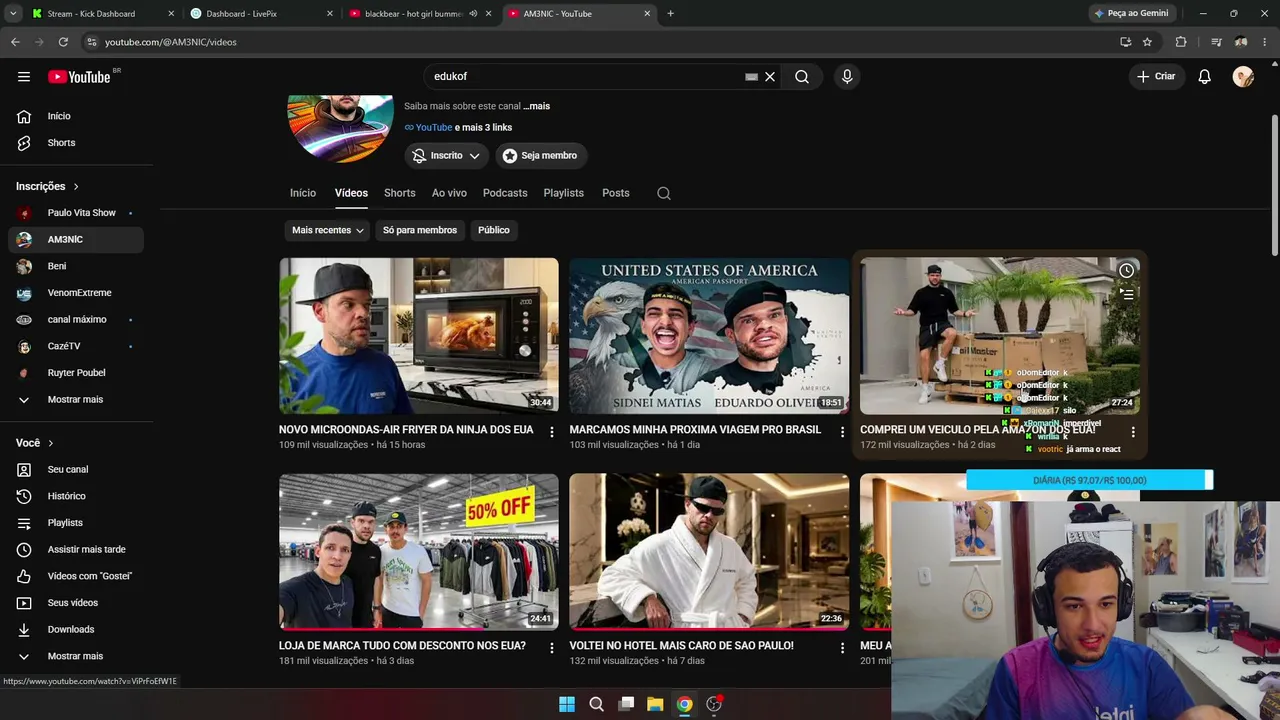Screen dimensions: 1280x720
Task: Play VOLTEI NO HOTEL MAIS CARO thumbnail
Action: (x=709, y=552)
